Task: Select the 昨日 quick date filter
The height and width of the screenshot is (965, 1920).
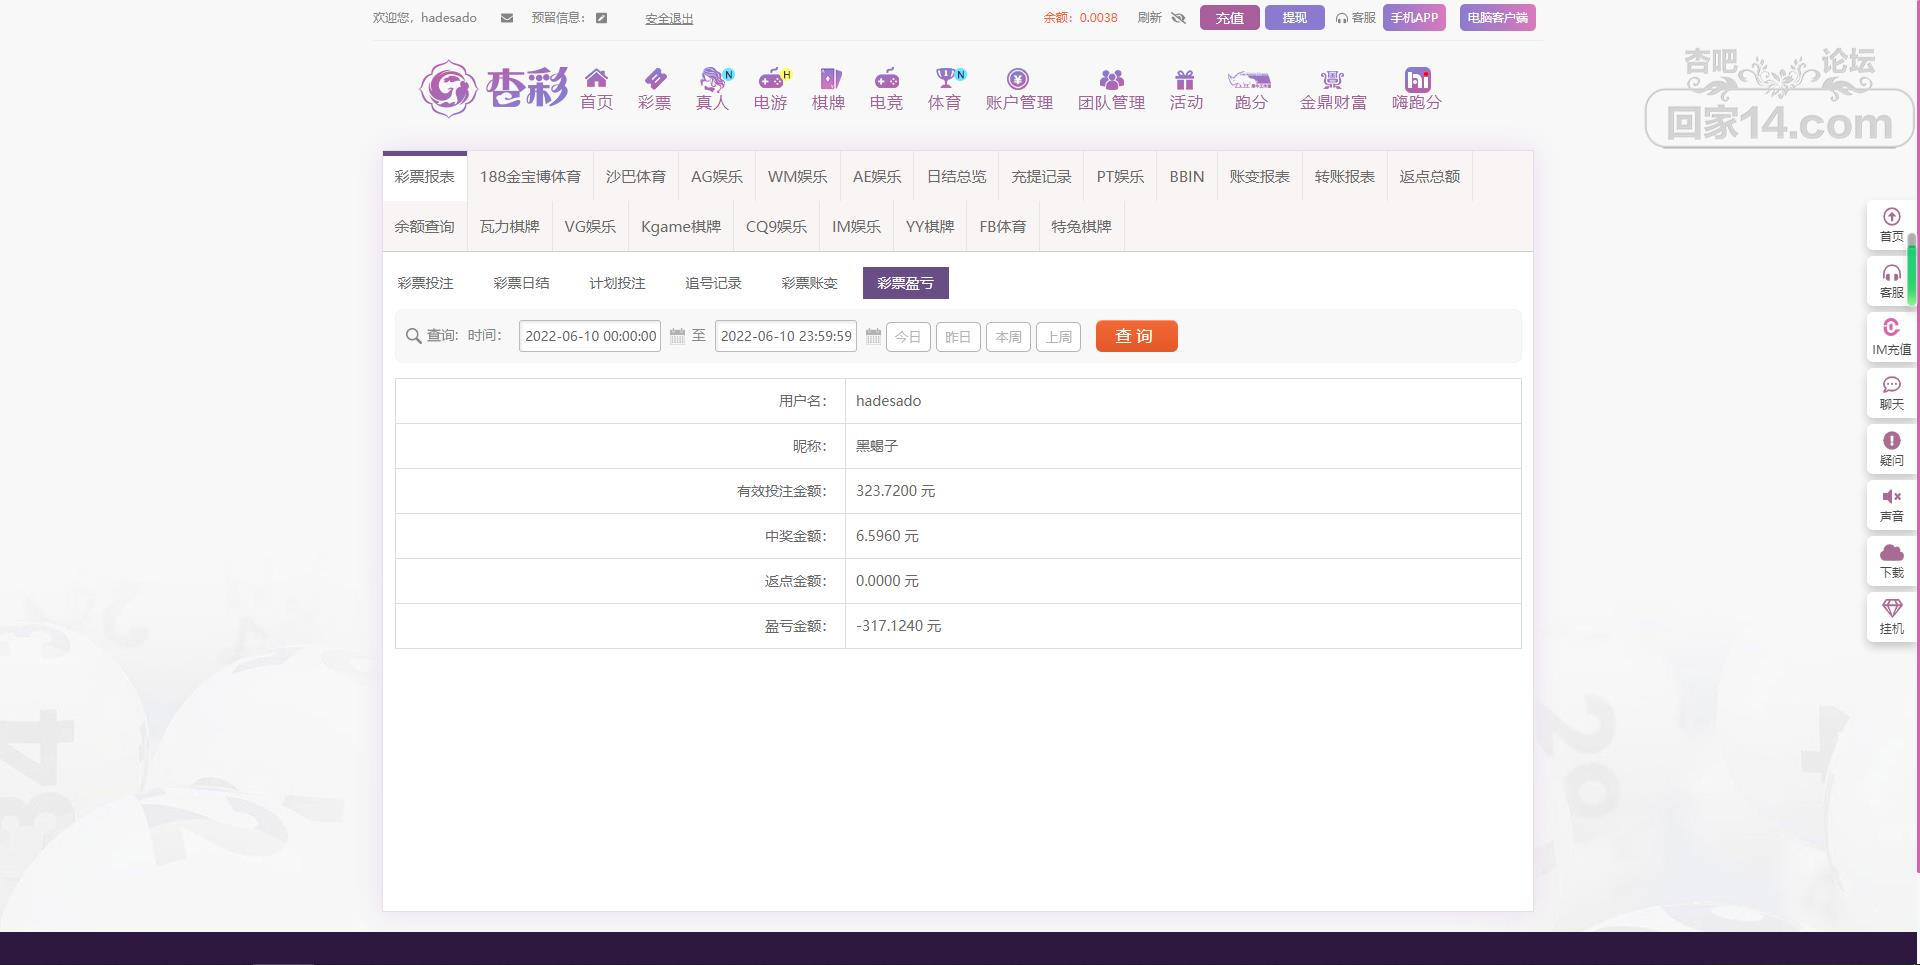Action: [x=957, y=337]
